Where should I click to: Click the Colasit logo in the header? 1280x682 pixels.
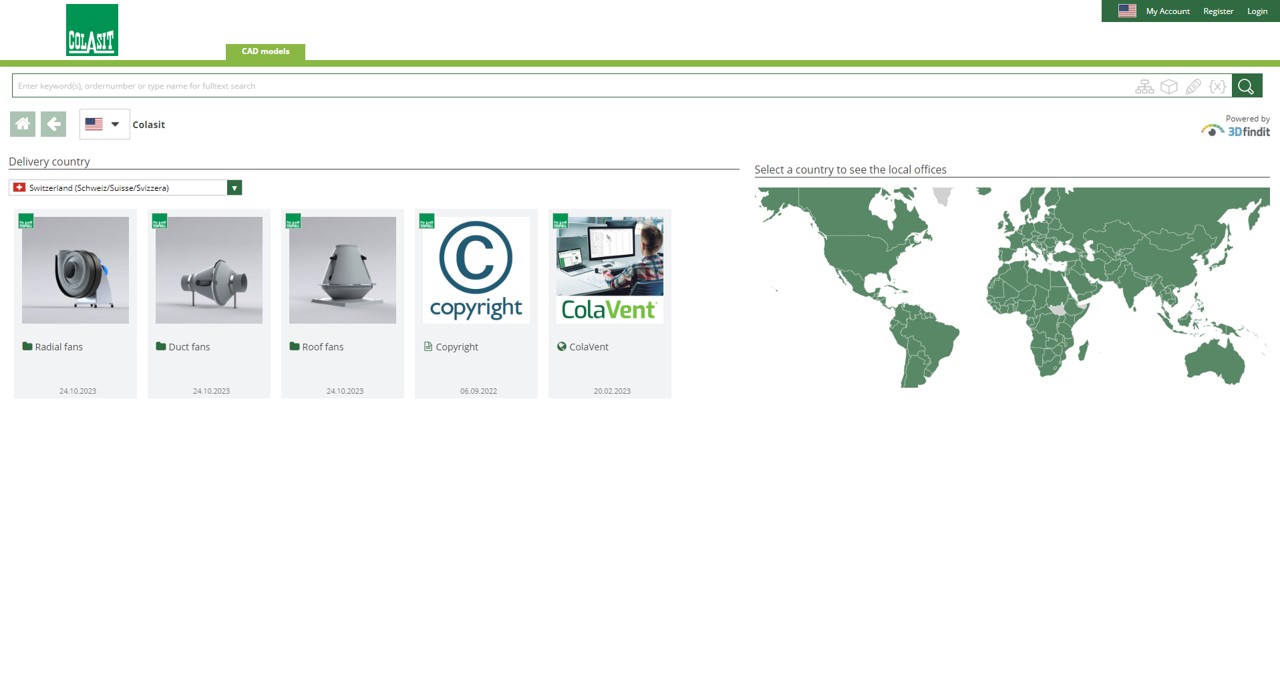click(91, 29)
